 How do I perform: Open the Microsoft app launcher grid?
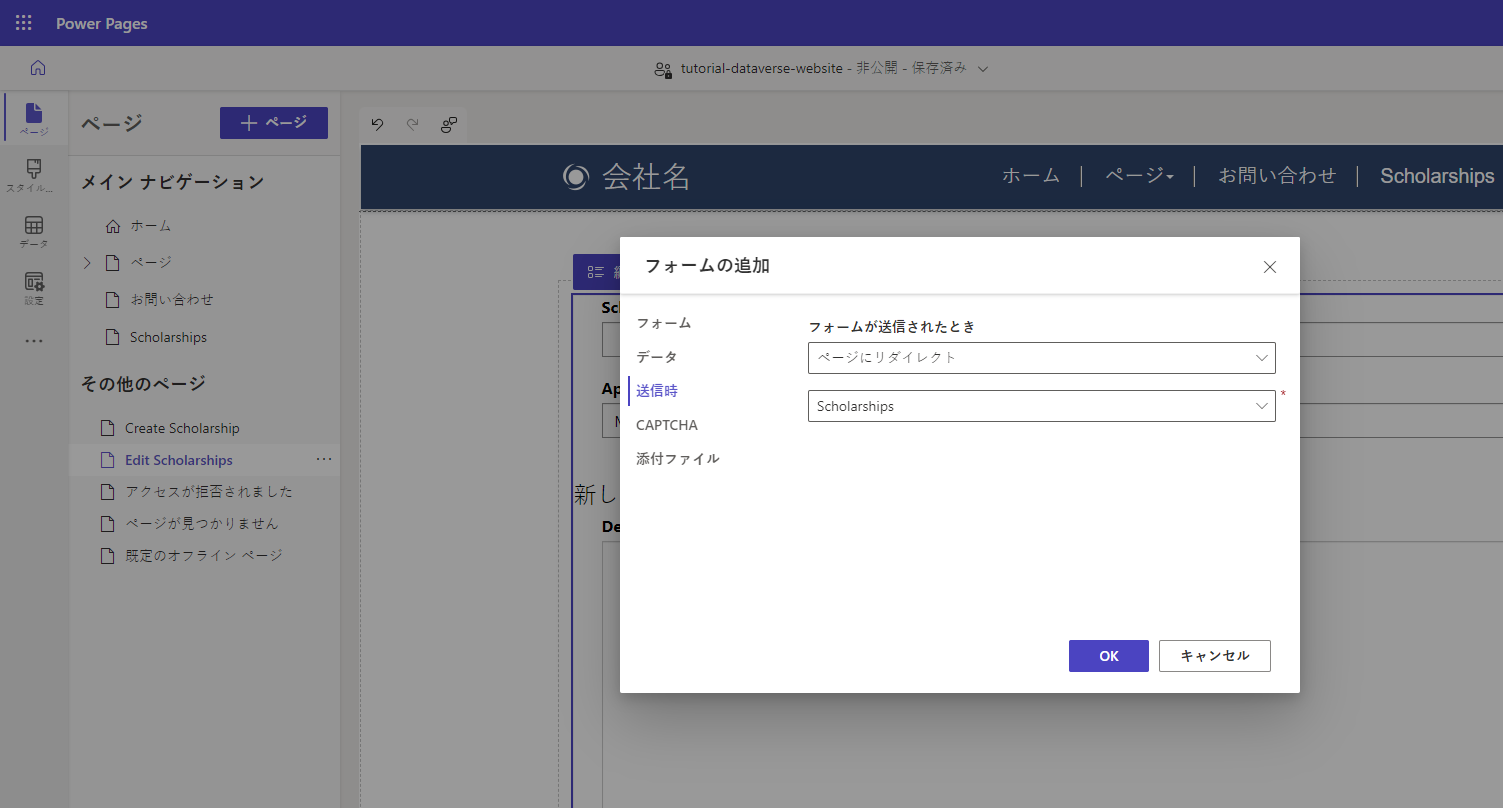click(x=22, y=22)
